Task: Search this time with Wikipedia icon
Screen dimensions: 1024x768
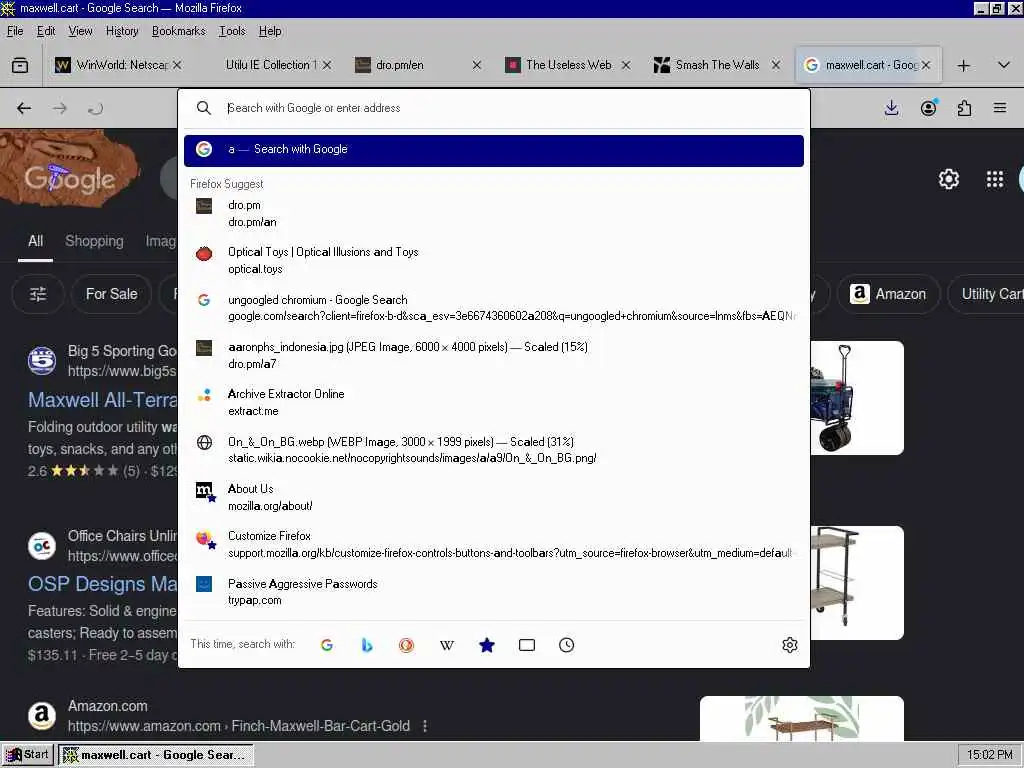Action: tap(447, 645)
